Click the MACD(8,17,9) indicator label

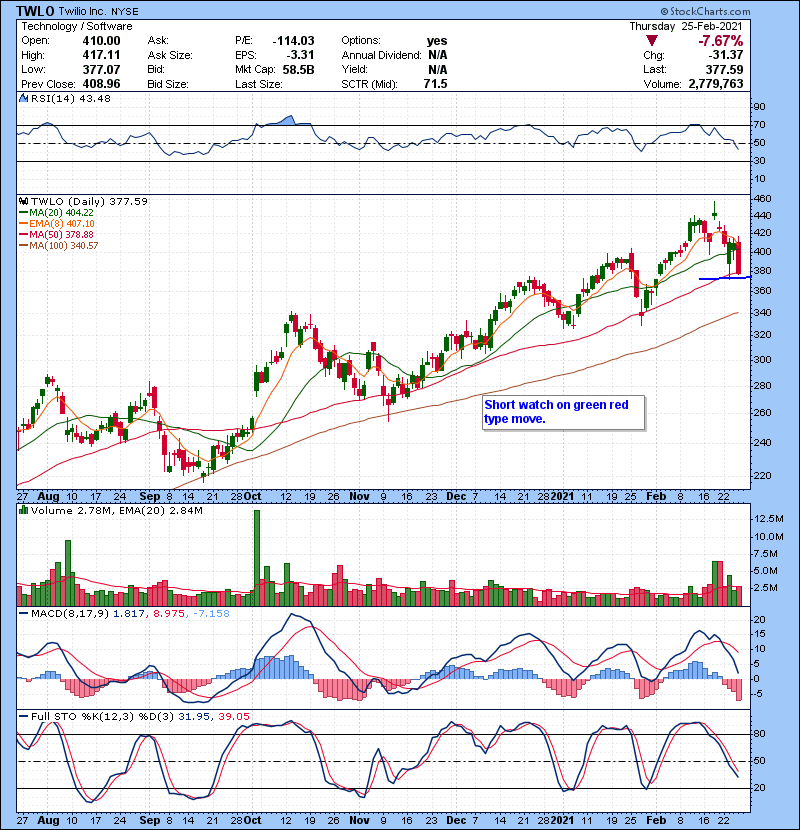(x=70, y=614)
